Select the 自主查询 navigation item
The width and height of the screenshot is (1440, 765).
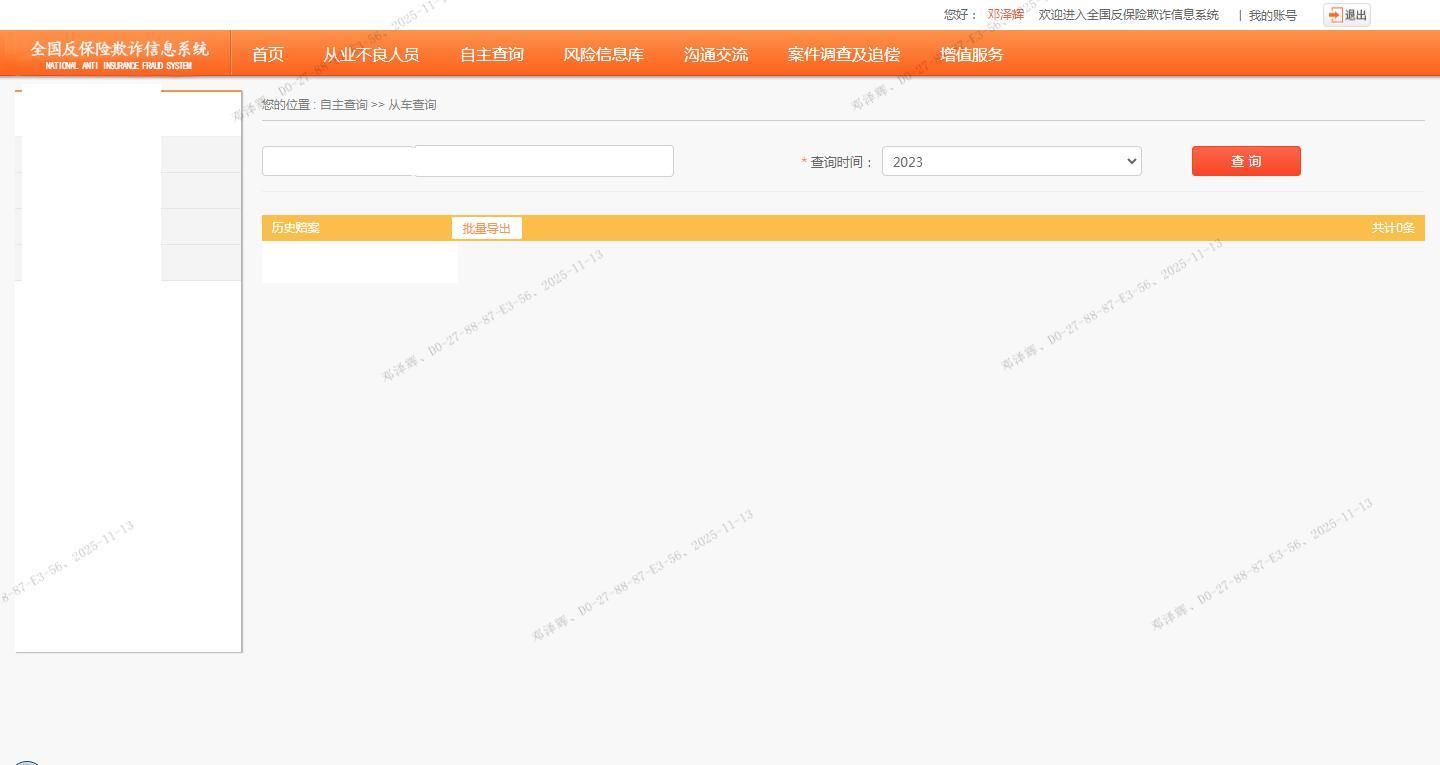click(491, 55)
